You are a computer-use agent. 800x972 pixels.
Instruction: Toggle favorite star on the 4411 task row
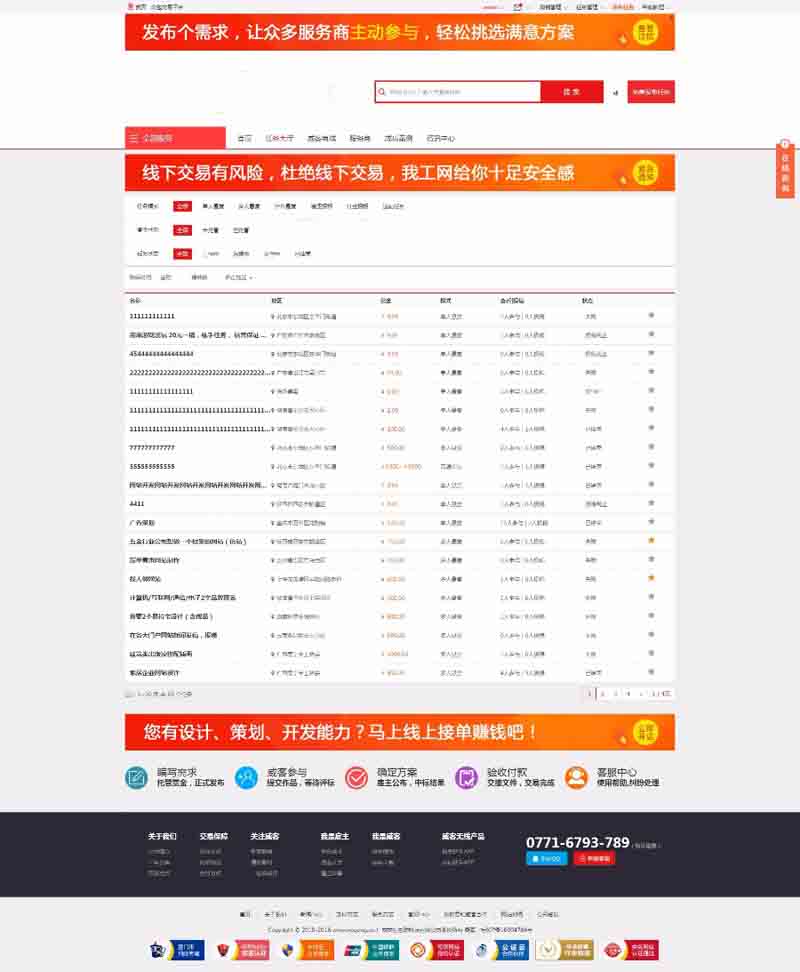(x=651, y=503)
